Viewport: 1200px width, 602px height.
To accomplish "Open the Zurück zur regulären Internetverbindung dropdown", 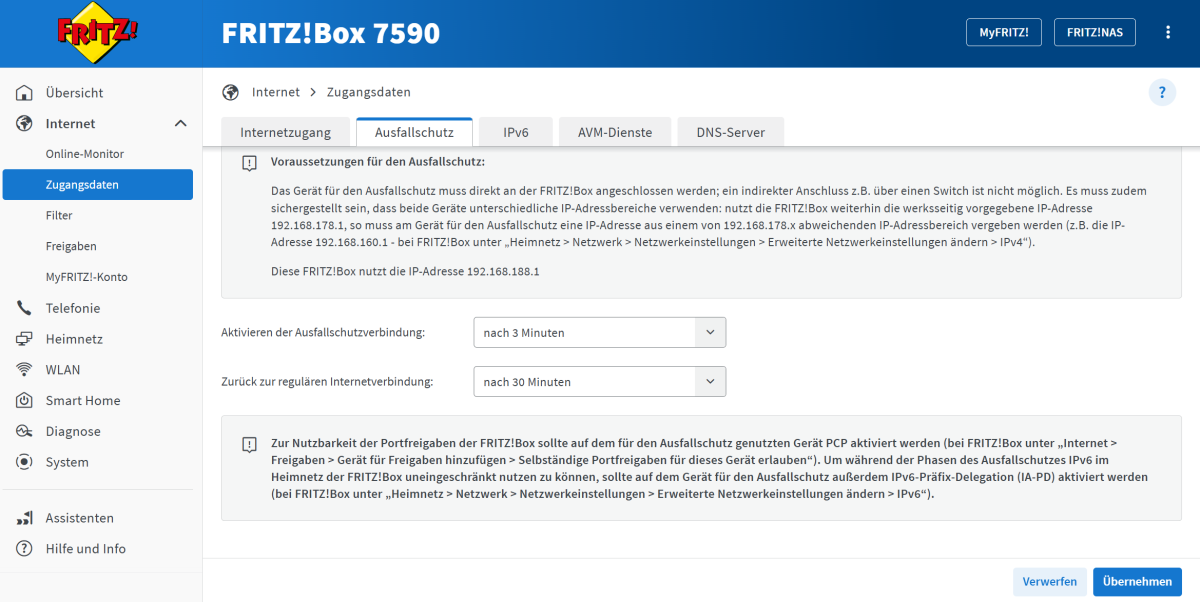I will click(x=599, y=382).
